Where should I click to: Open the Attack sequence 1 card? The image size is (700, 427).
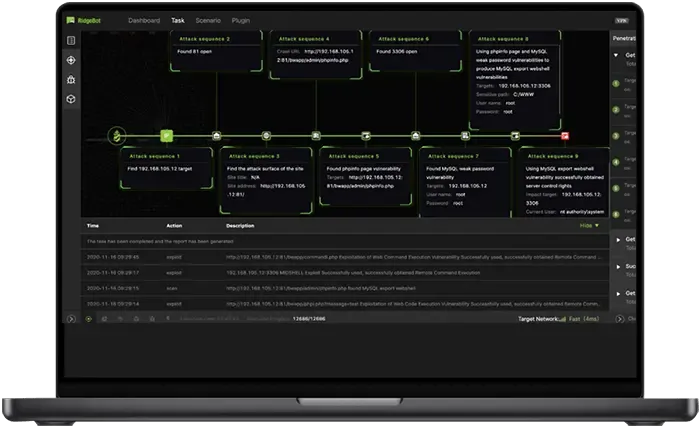coord(167,168)
